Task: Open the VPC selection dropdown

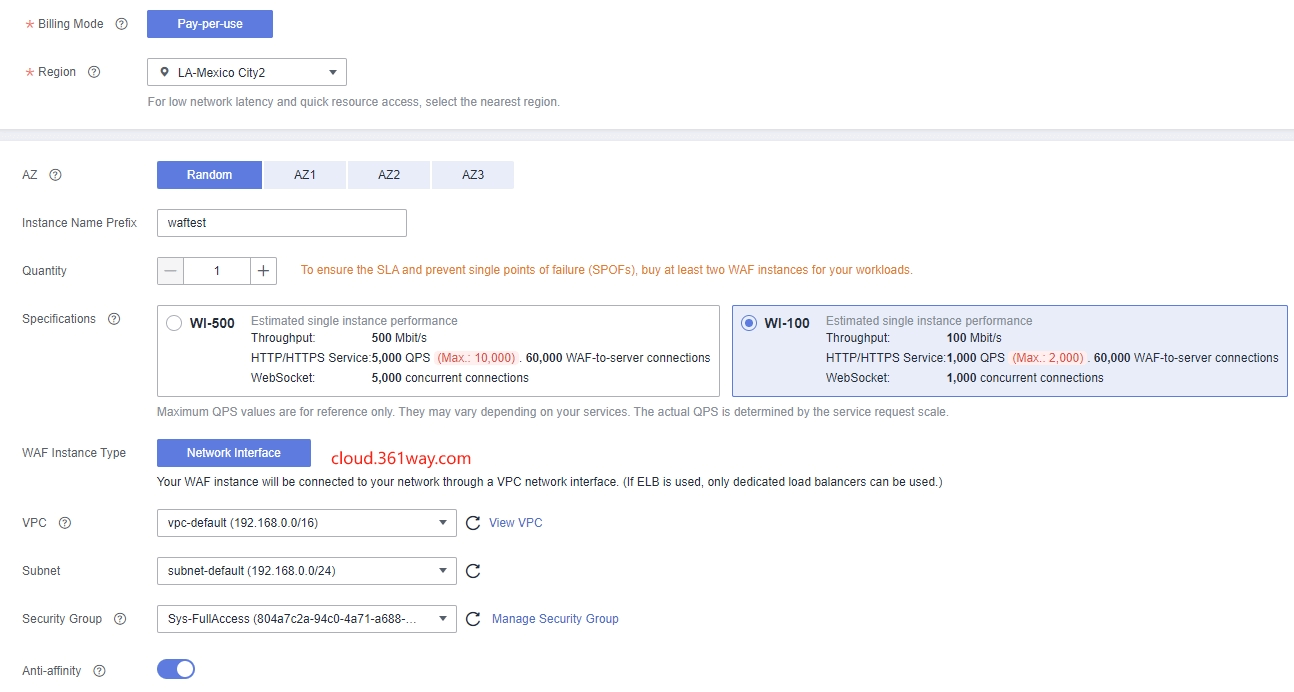Action: [x=306, y=522]
